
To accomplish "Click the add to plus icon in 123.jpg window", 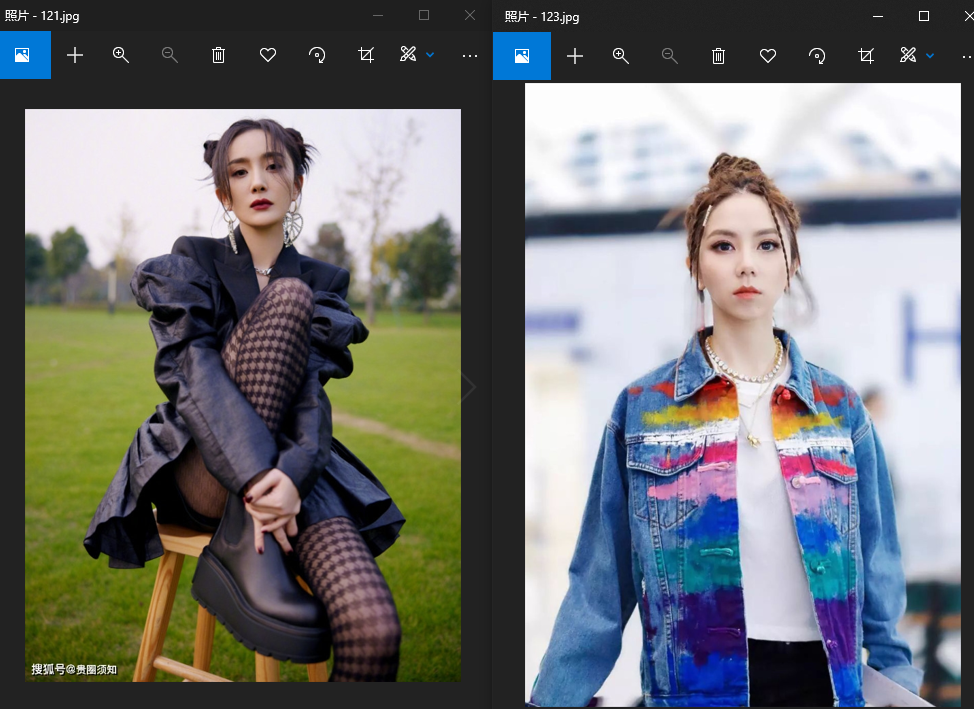I will (x=575, y=57).
